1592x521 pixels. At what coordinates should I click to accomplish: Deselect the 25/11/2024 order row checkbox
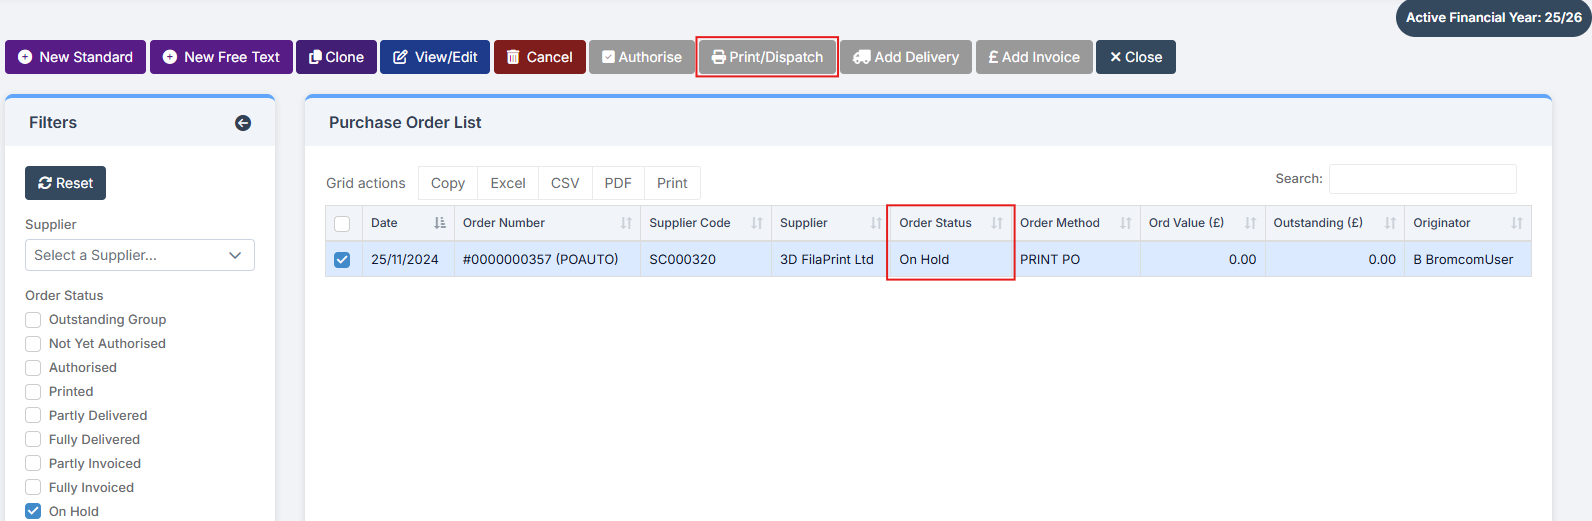pos(342,260)
